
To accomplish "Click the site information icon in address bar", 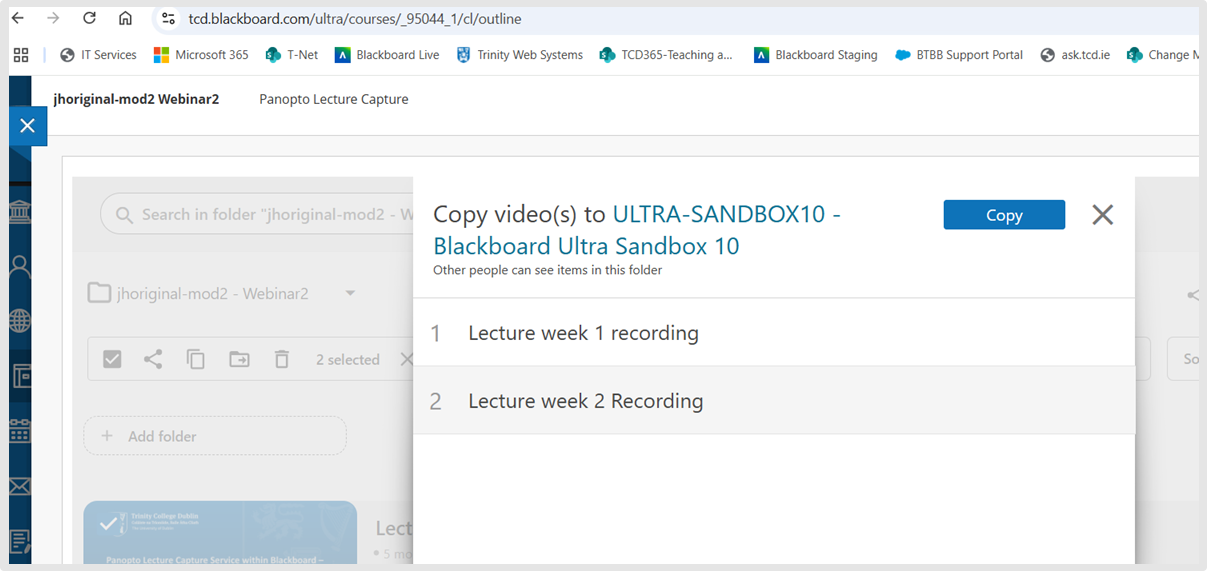I will point(168,19).
